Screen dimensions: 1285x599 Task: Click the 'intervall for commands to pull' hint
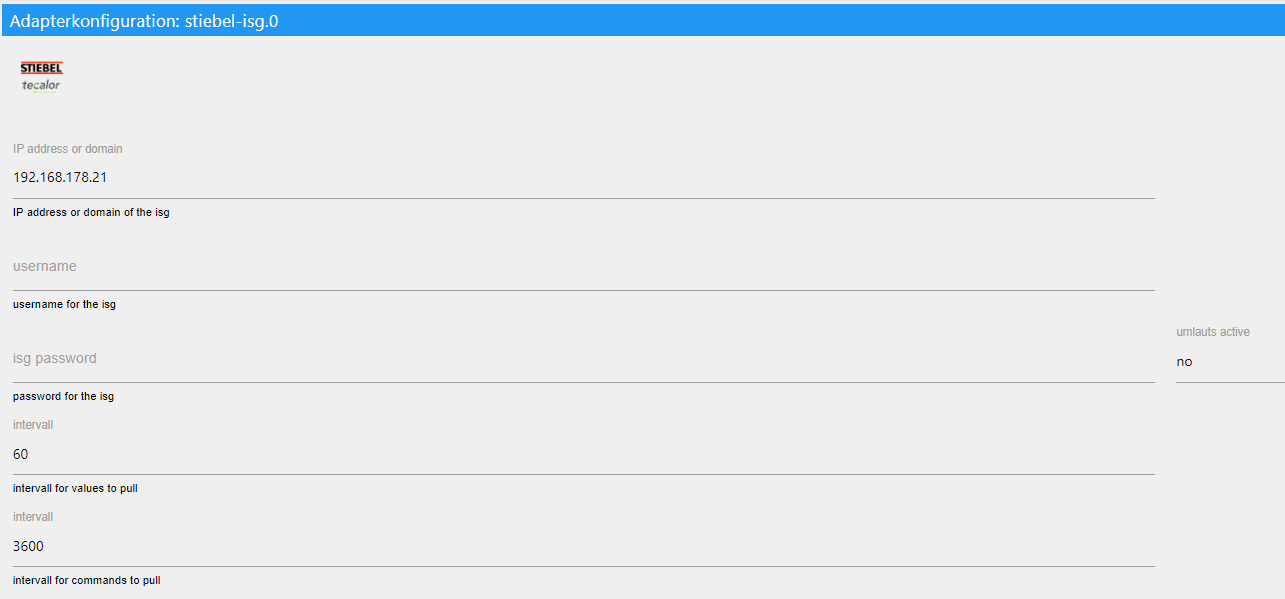click(x=86, y=580)
